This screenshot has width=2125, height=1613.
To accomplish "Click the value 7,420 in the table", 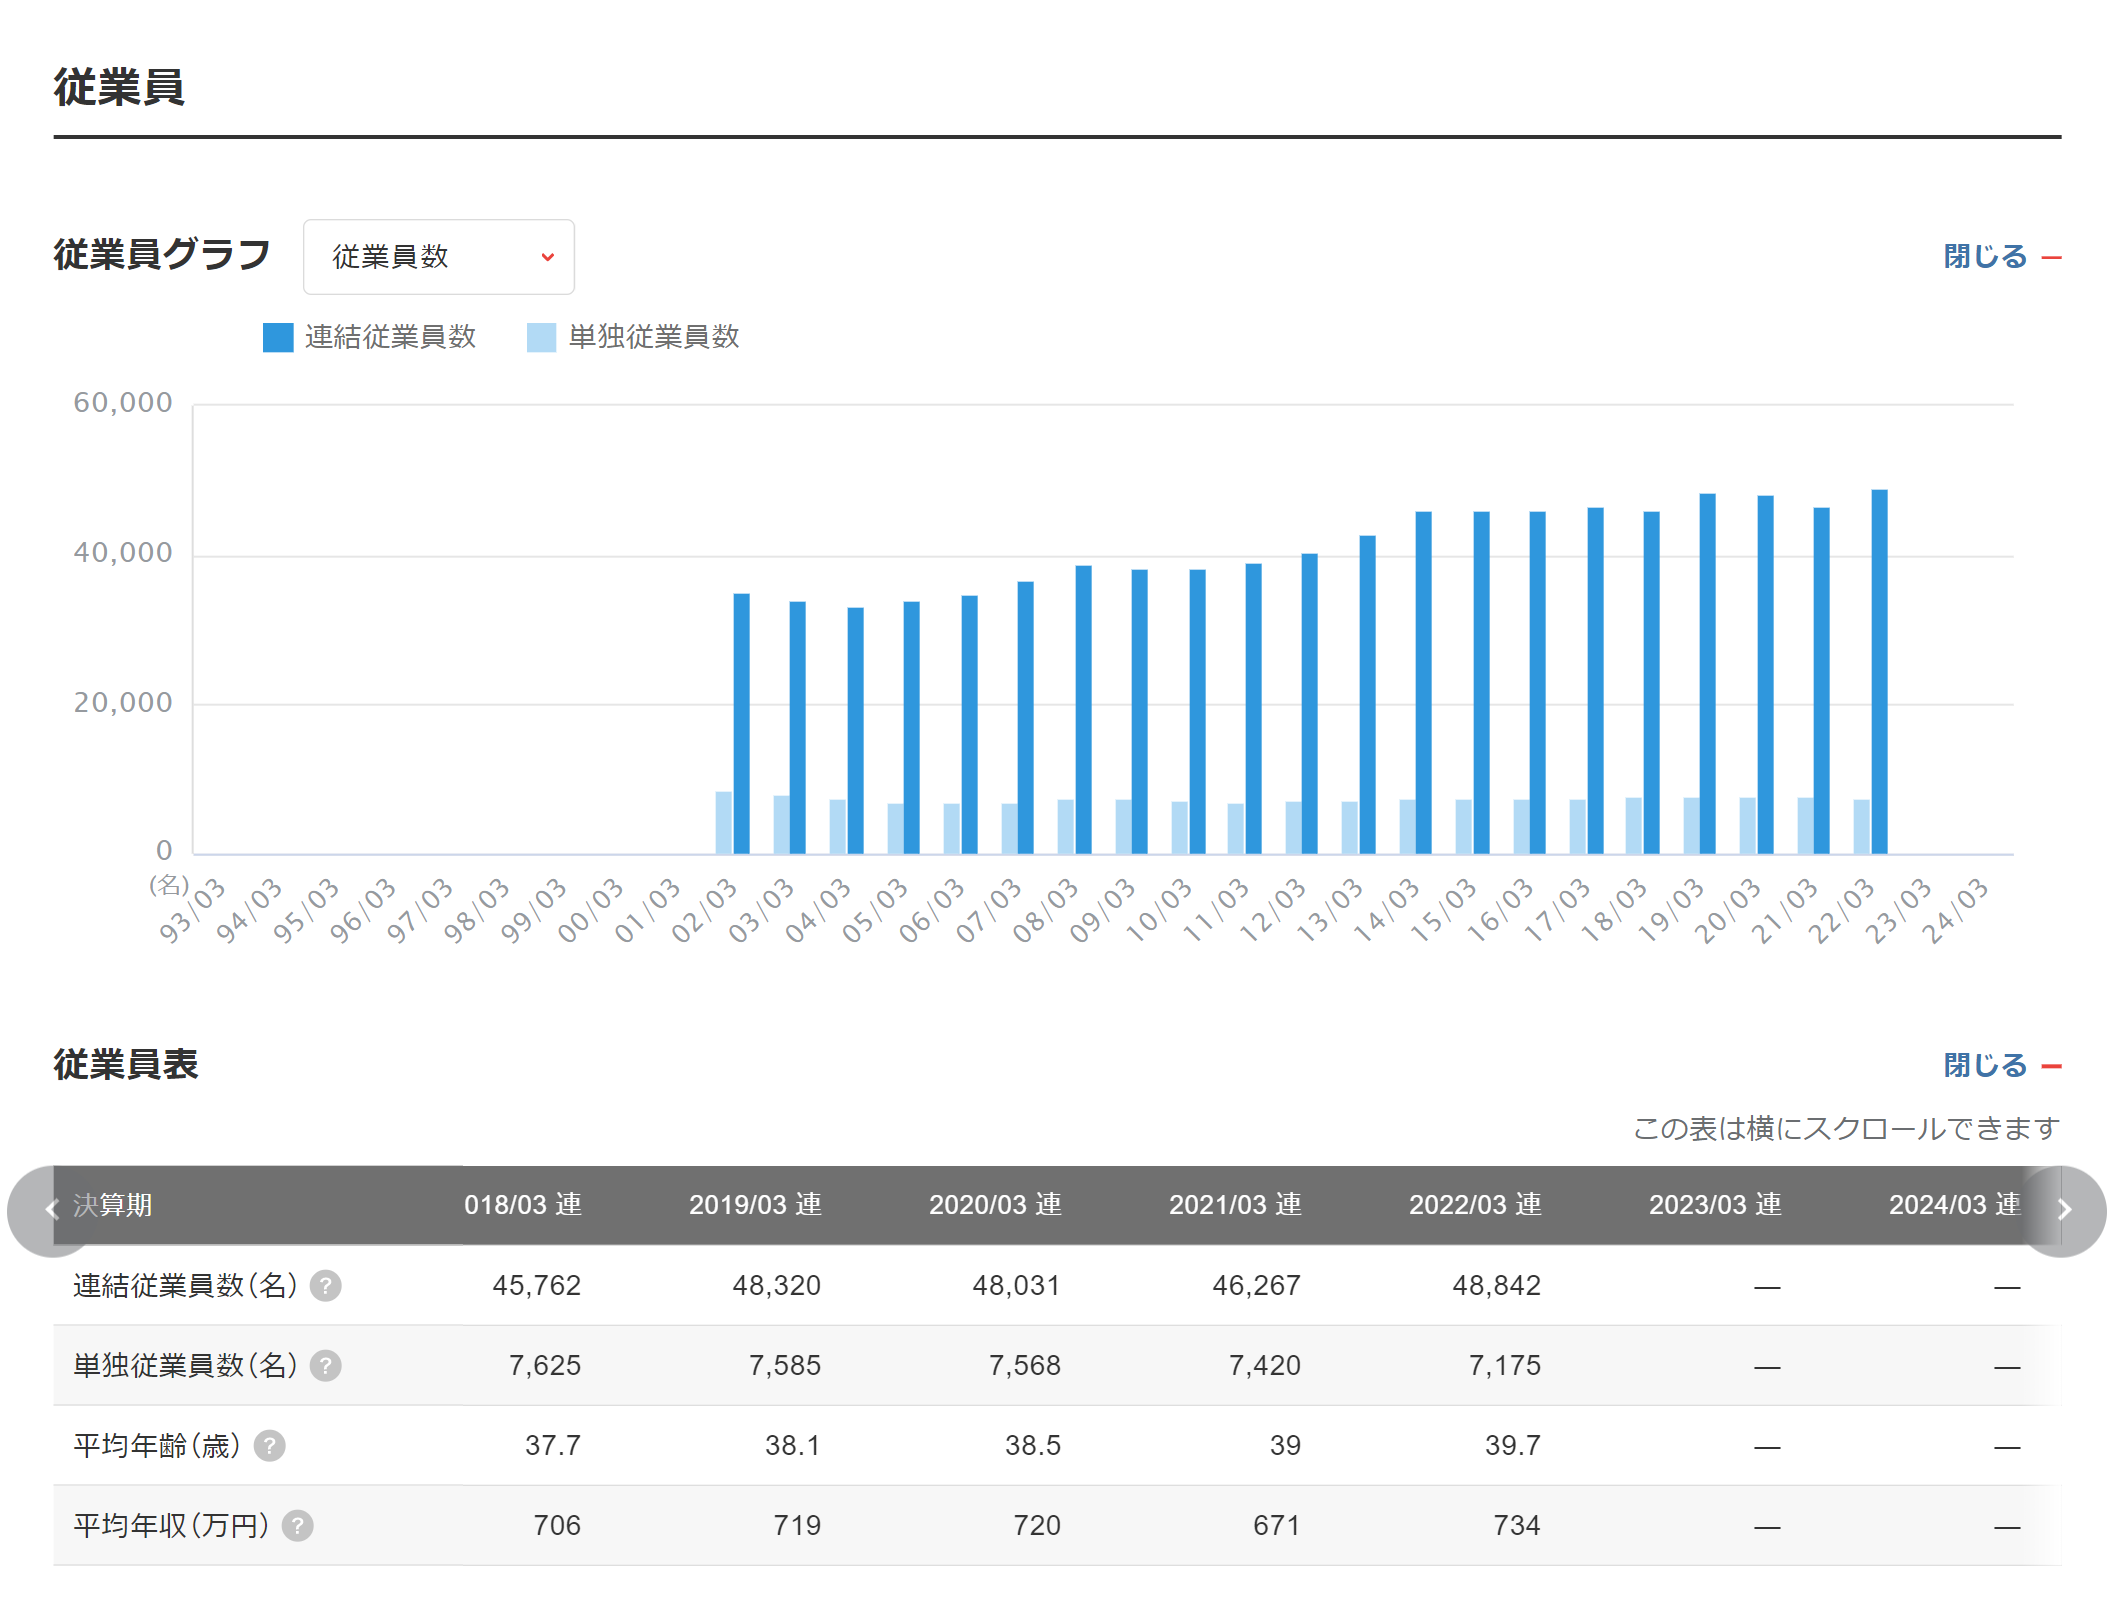I will 1265,1365.
